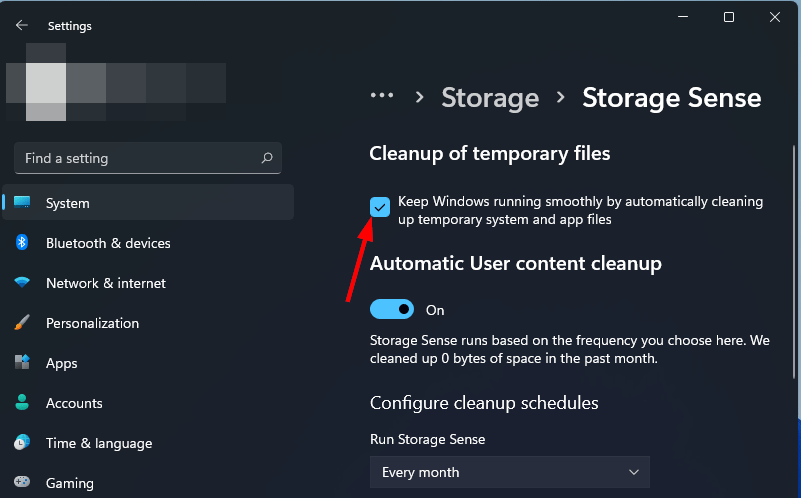The width and height of the screenshot is (801, 498).
Task: Click the vertical scrollbar of the settings page
Action: [x=795, y=262]
